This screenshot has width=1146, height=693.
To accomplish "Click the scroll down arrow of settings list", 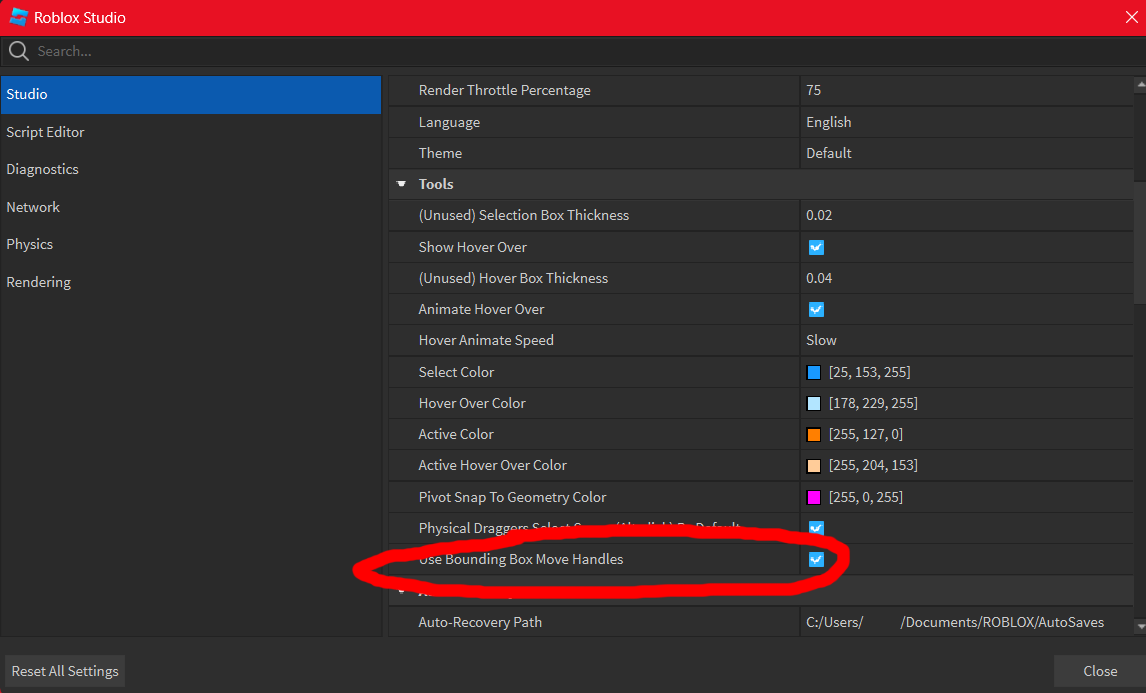I will 1140,626.
